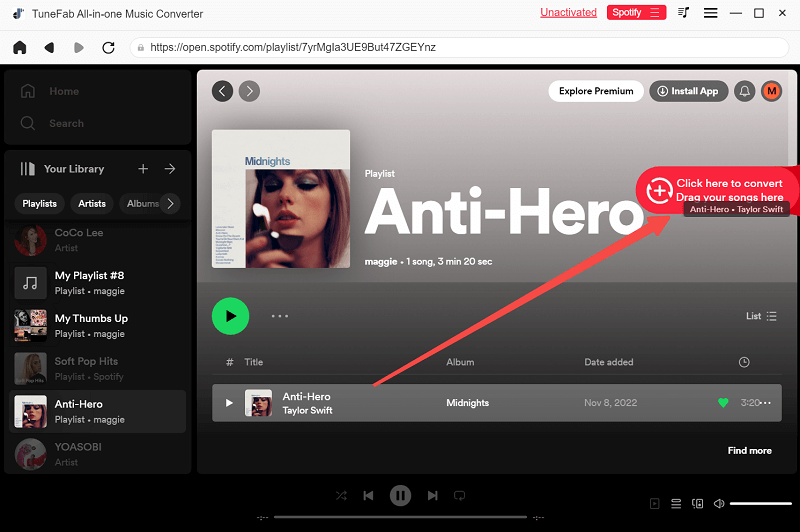Adjust the volume slider
The width and height of the screenshot is (800, 532).
[760, 503]
